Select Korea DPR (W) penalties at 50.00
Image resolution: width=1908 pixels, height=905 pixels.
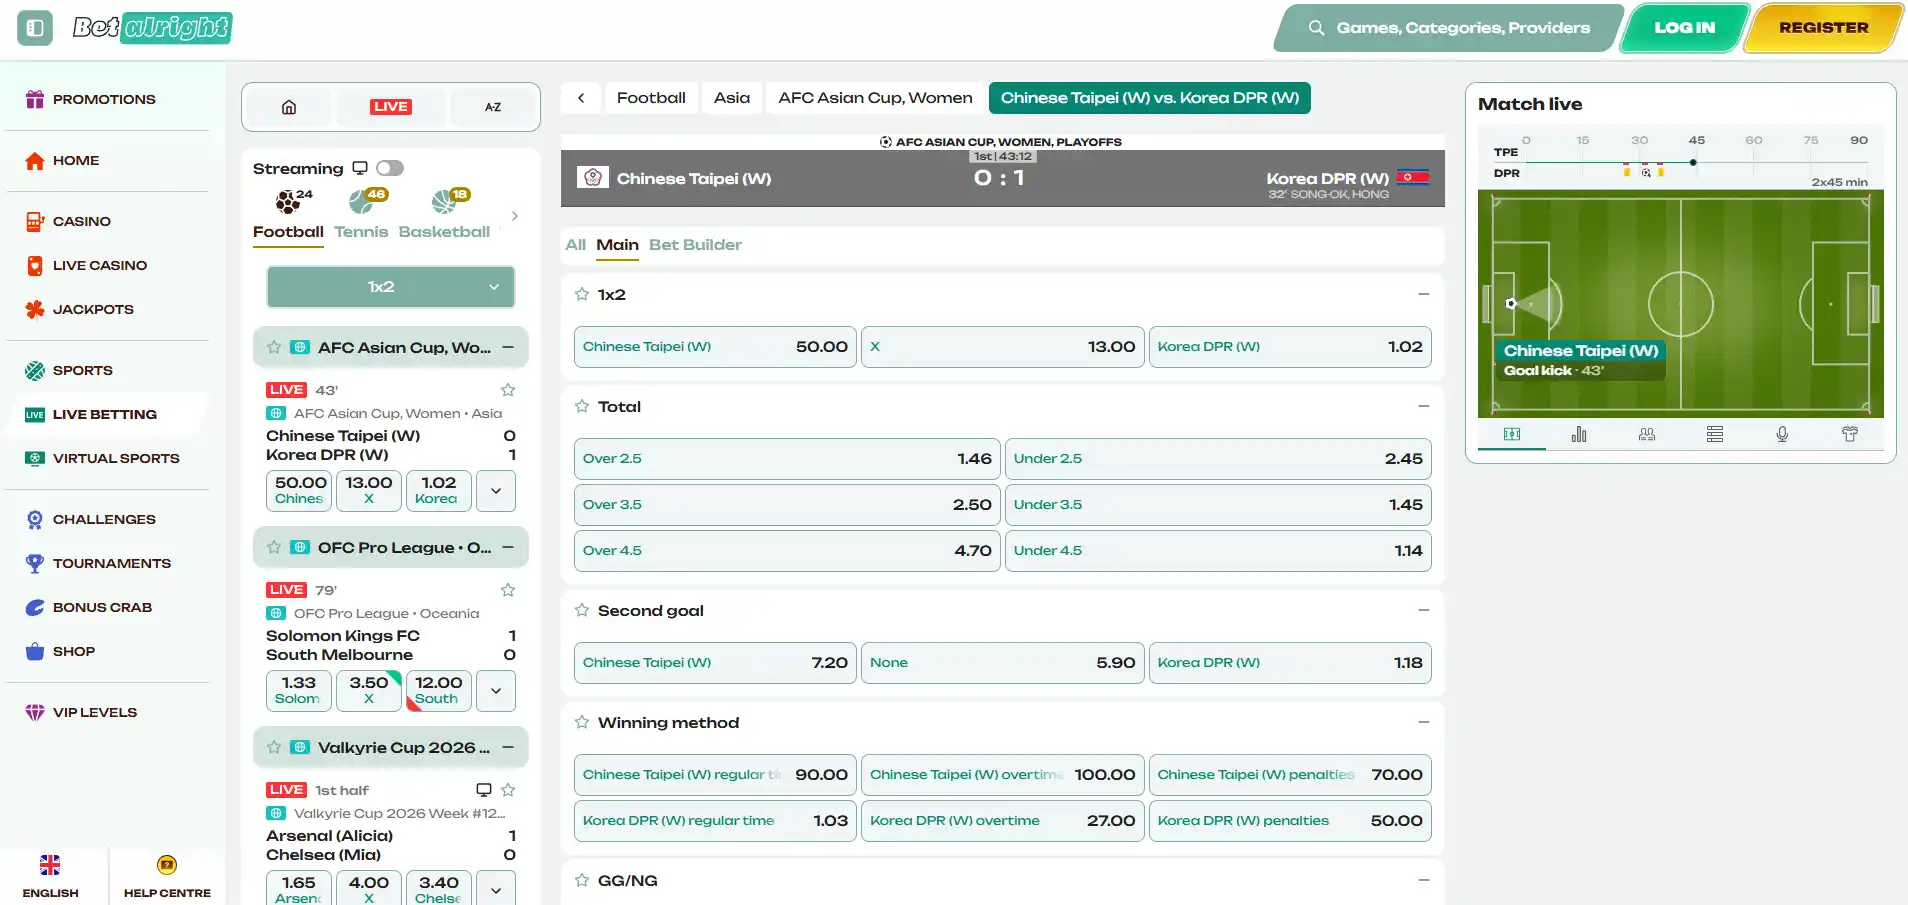pos(1290,821)
